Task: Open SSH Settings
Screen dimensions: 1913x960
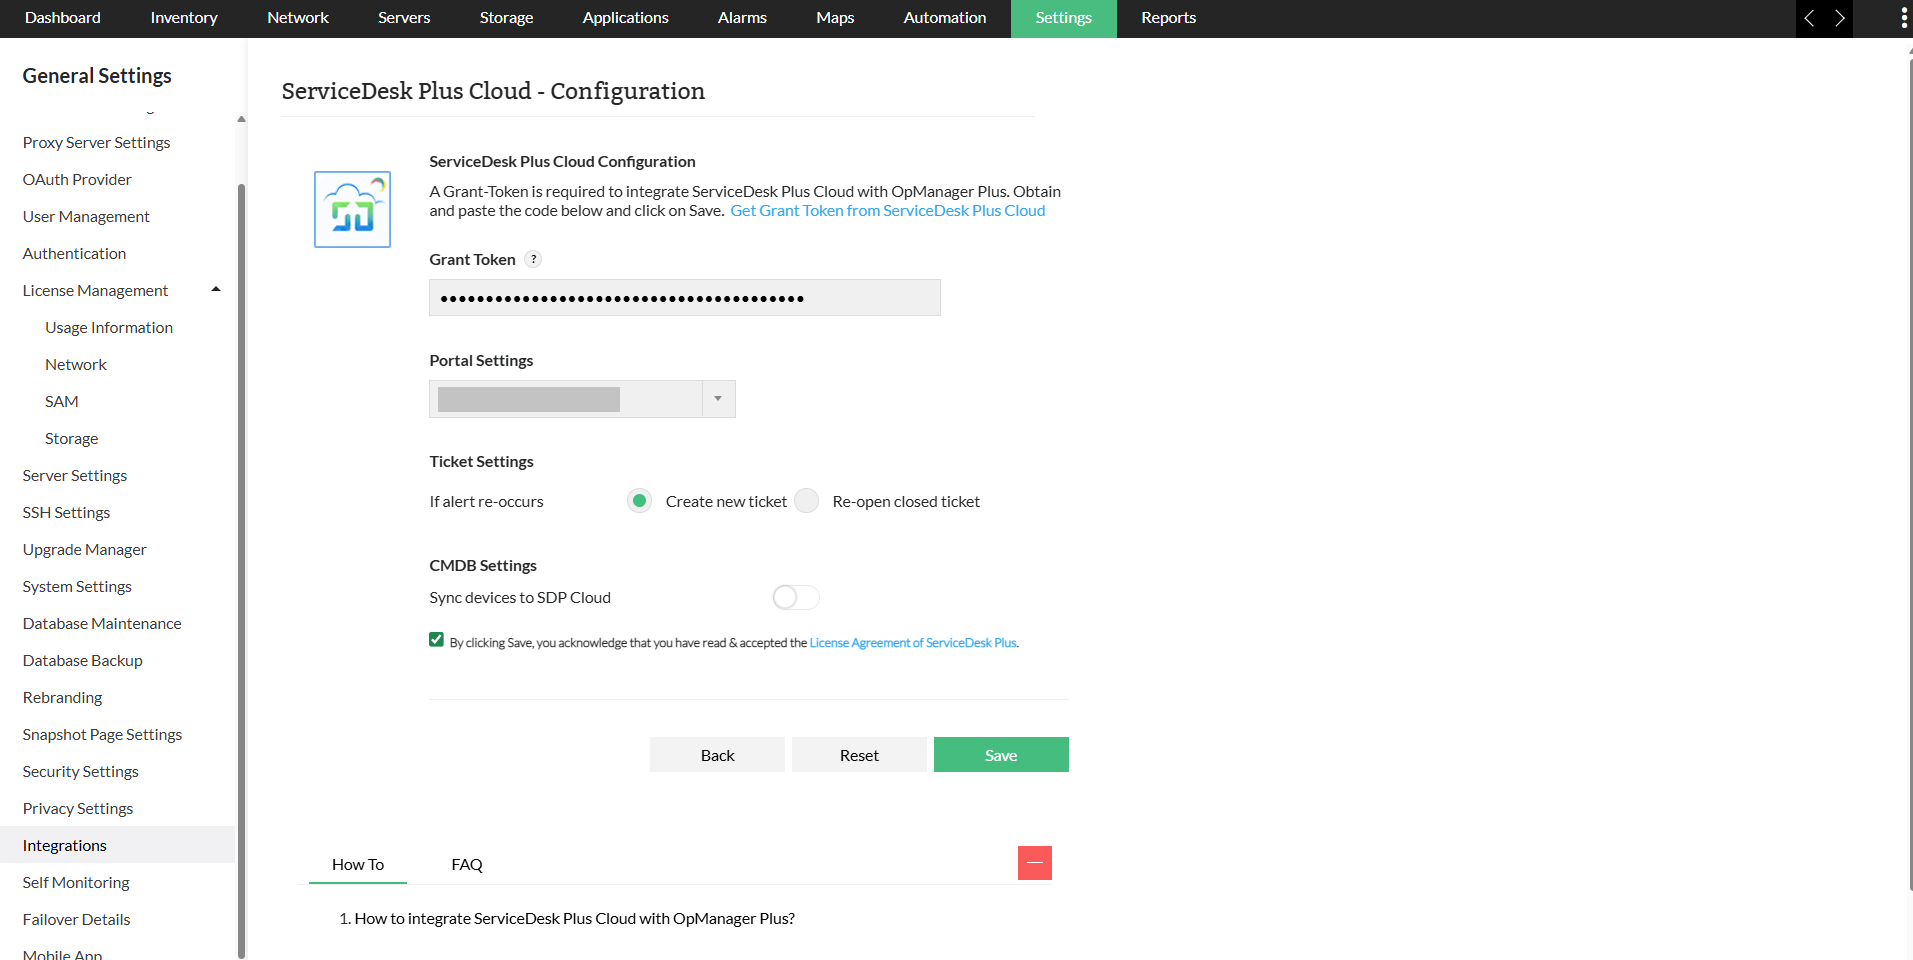Action: (x=66, y=512)
